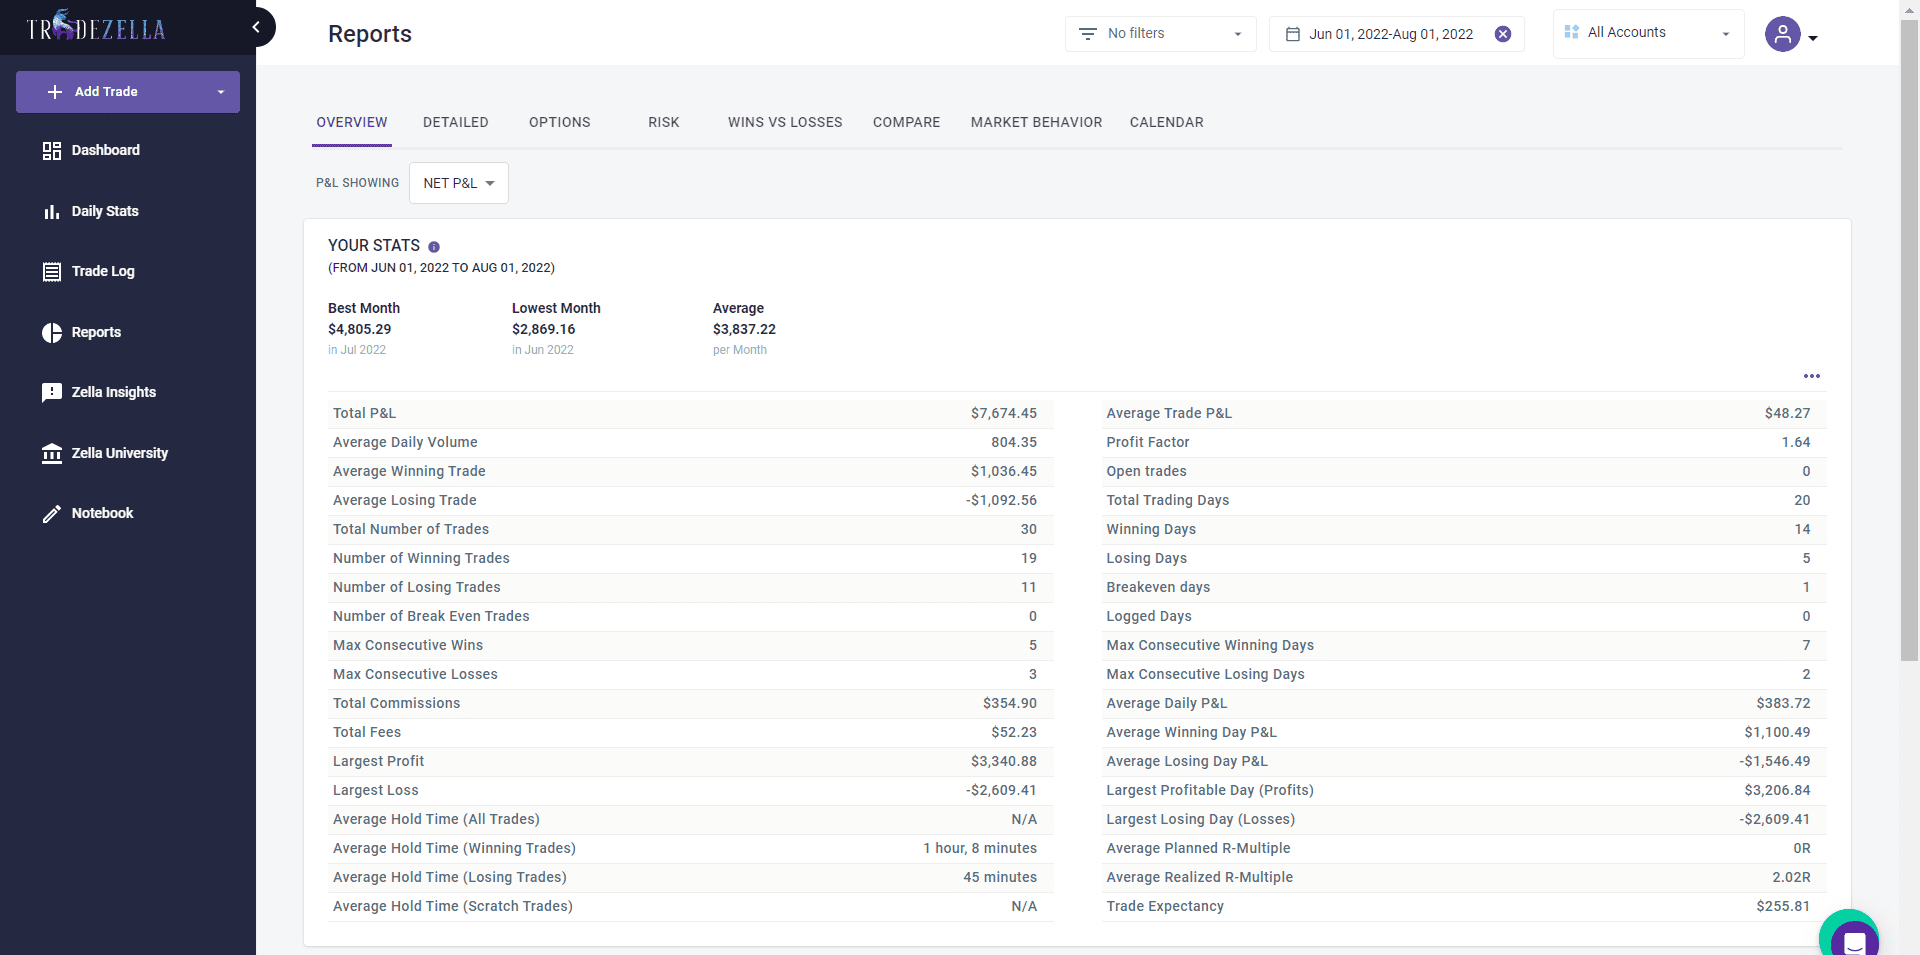Open the Notebook sidebar icon

coord(51,513)
